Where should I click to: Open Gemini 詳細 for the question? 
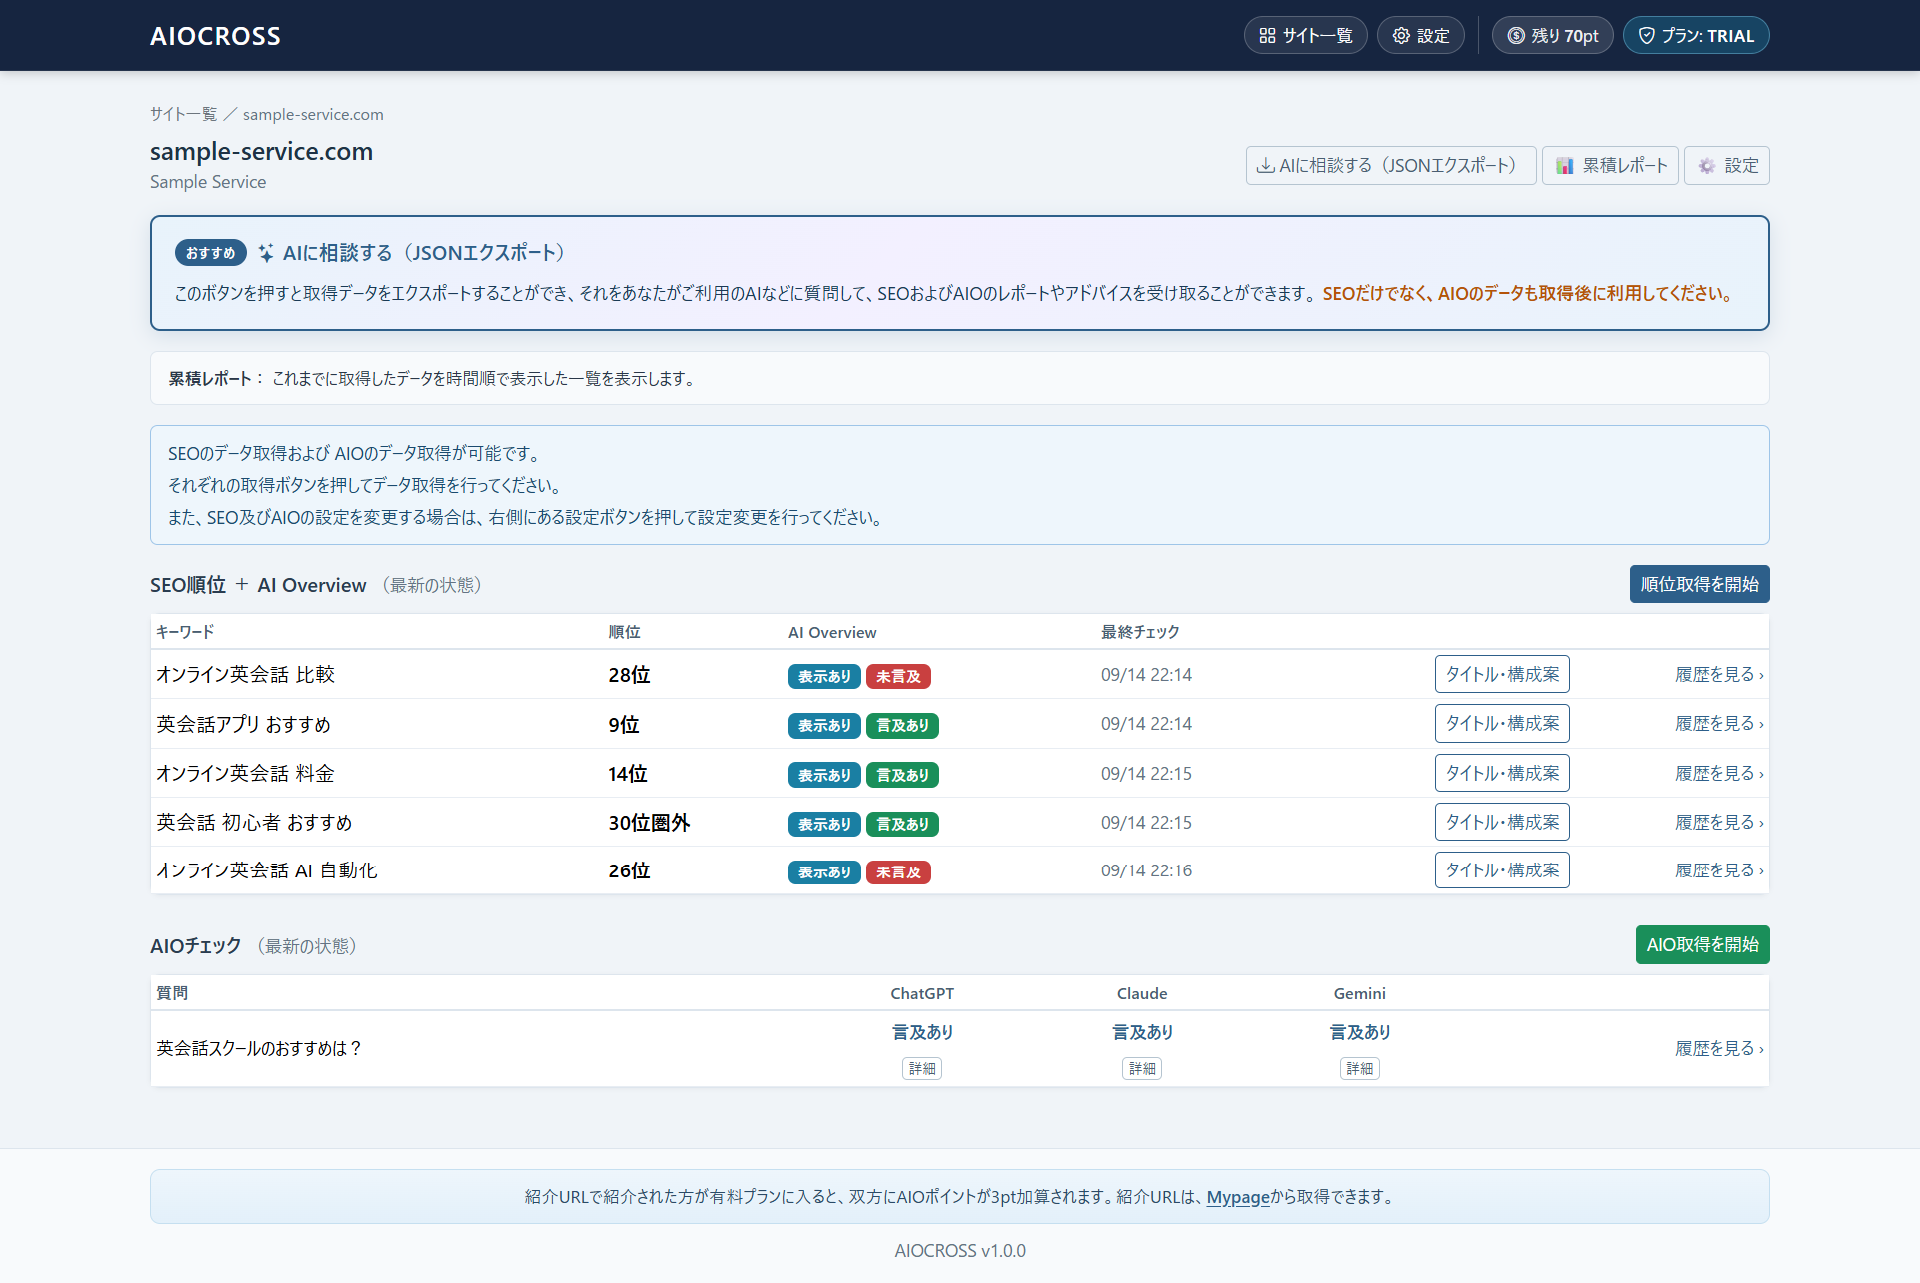1359,1069
